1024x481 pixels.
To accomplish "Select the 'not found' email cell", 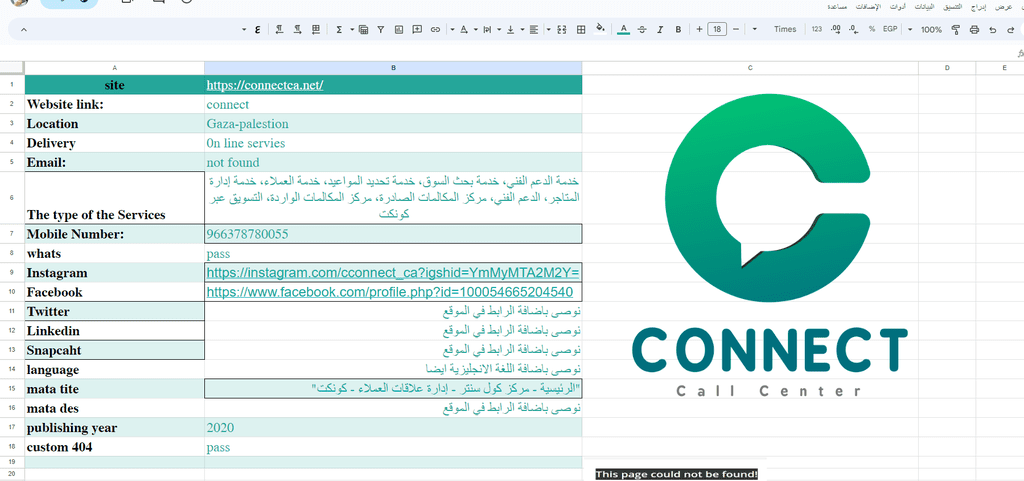I will (393, 163).
